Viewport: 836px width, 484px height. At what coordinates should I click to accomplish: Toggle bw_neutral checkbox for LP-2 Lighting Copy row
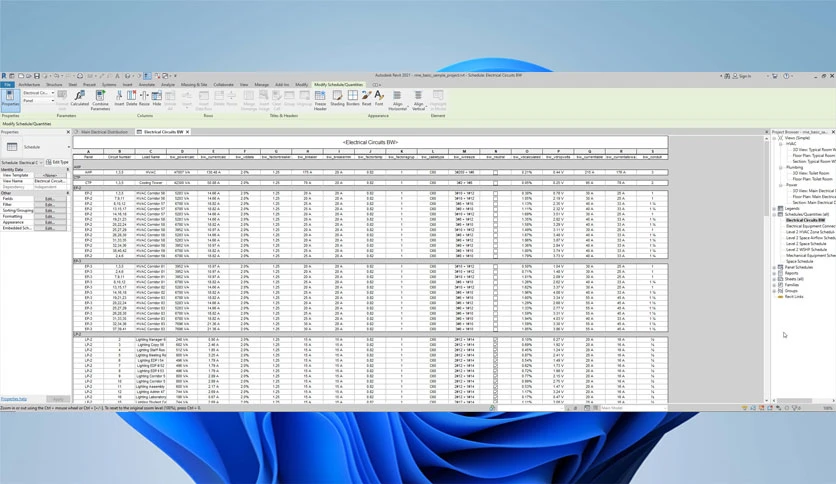click(495, 345)
